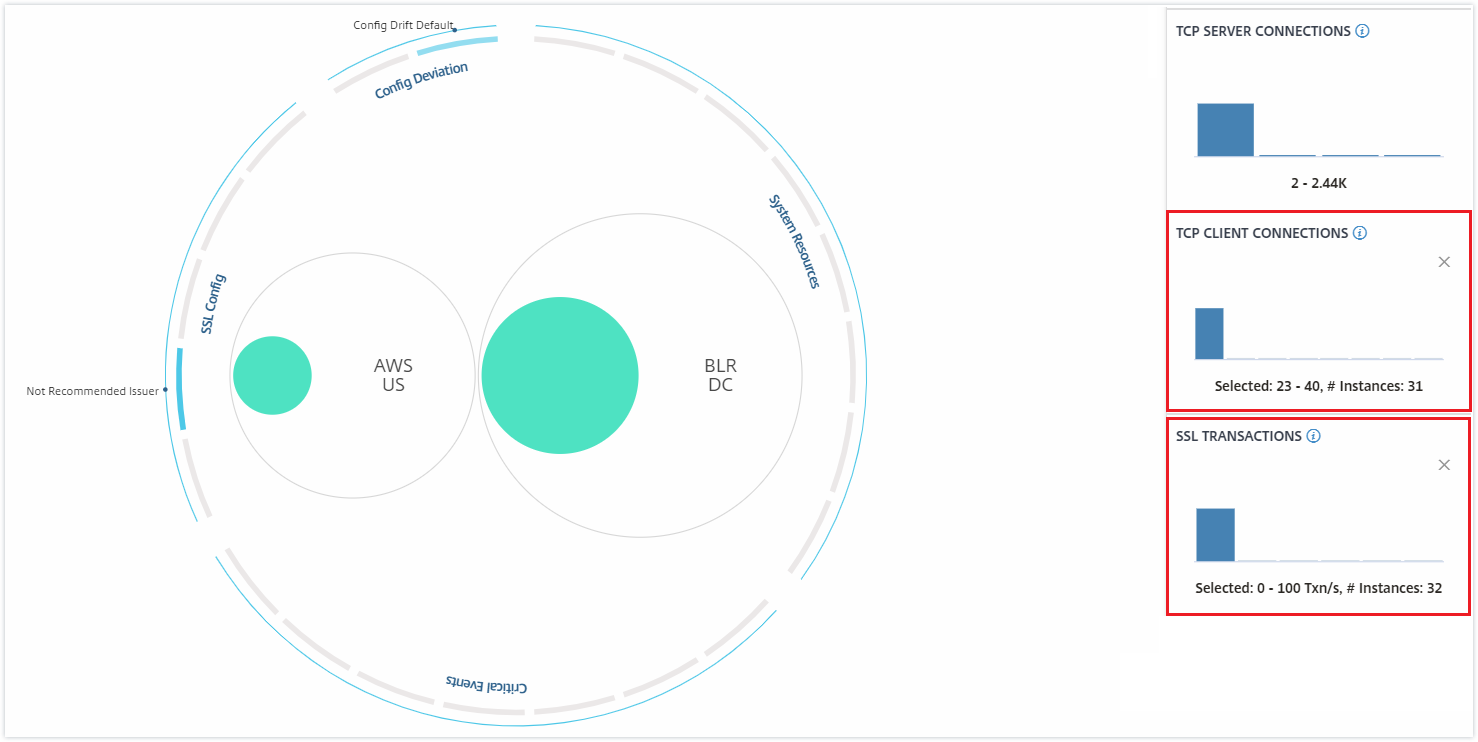The image size is (1478, 742).
Task: Clear the SSL Transactions selection with X
Action: 1444,465
